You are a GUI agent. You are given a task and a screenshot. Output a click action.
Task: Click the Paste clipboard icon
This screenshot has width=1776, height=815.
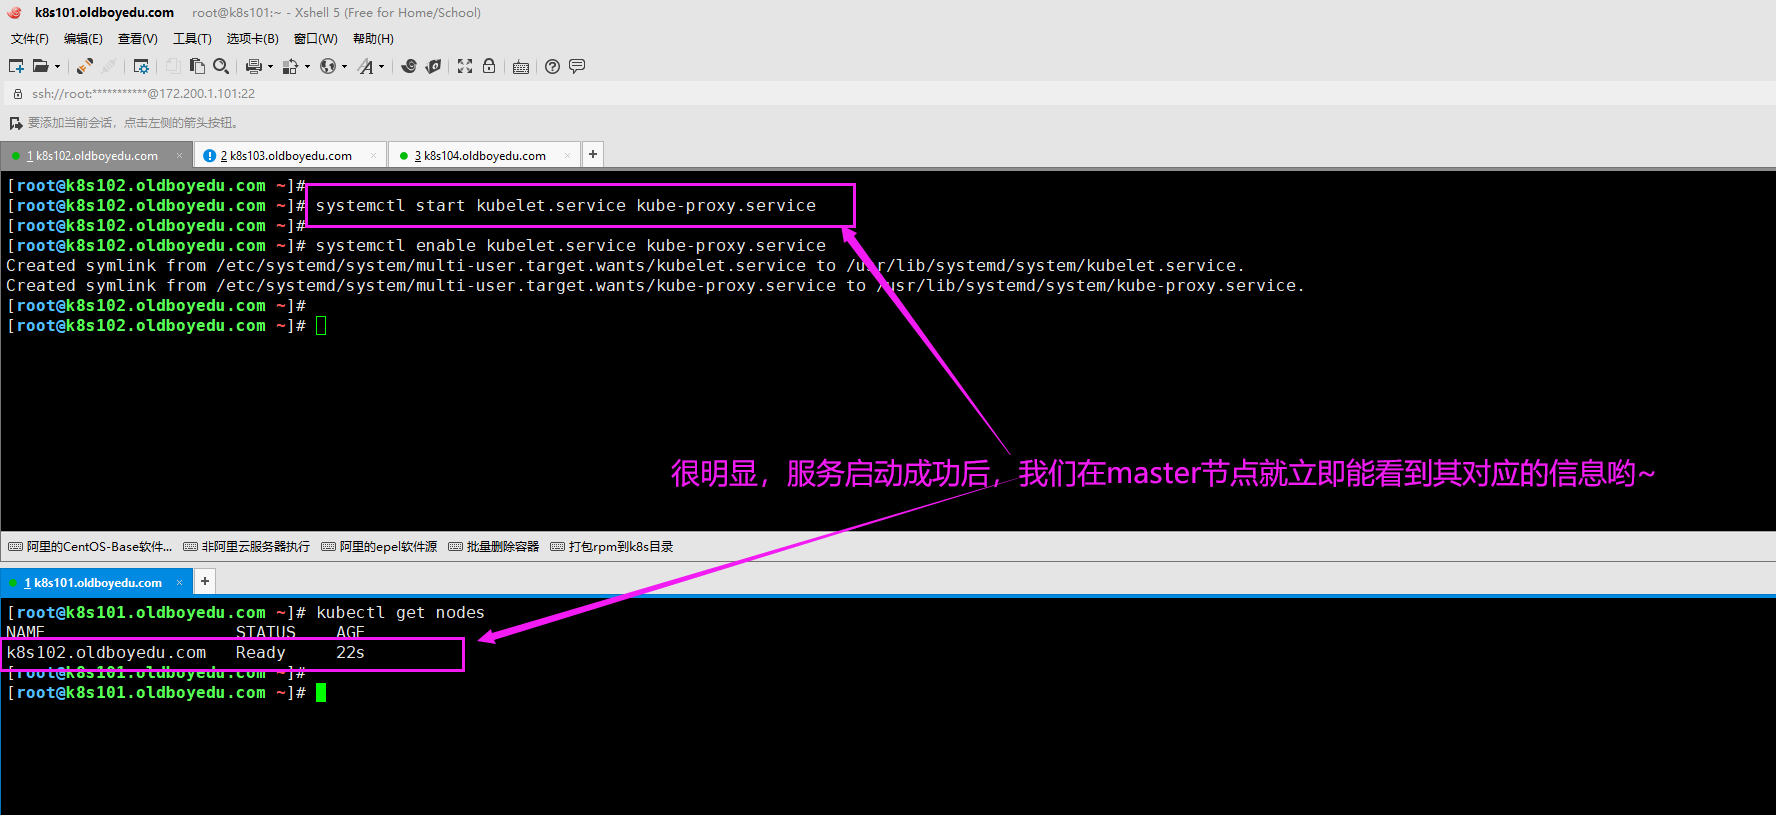197,66
